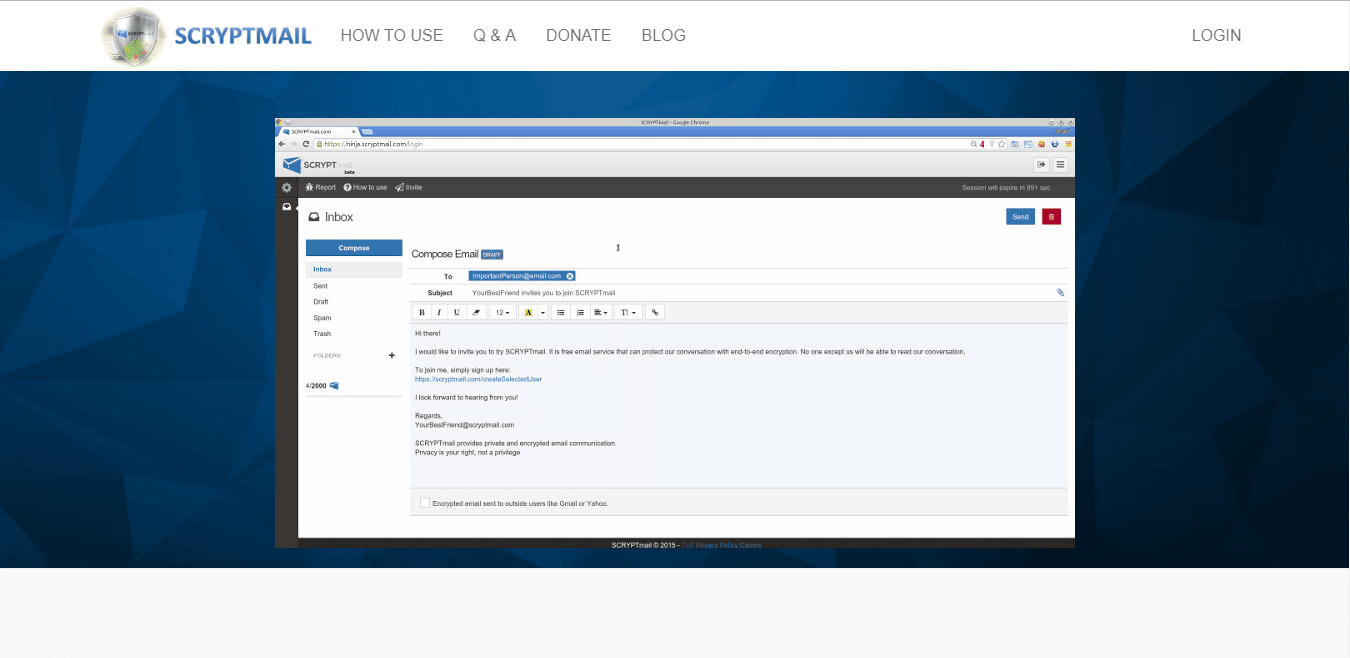
Task: Open the line height text dropdown
Action: point(628,312)
